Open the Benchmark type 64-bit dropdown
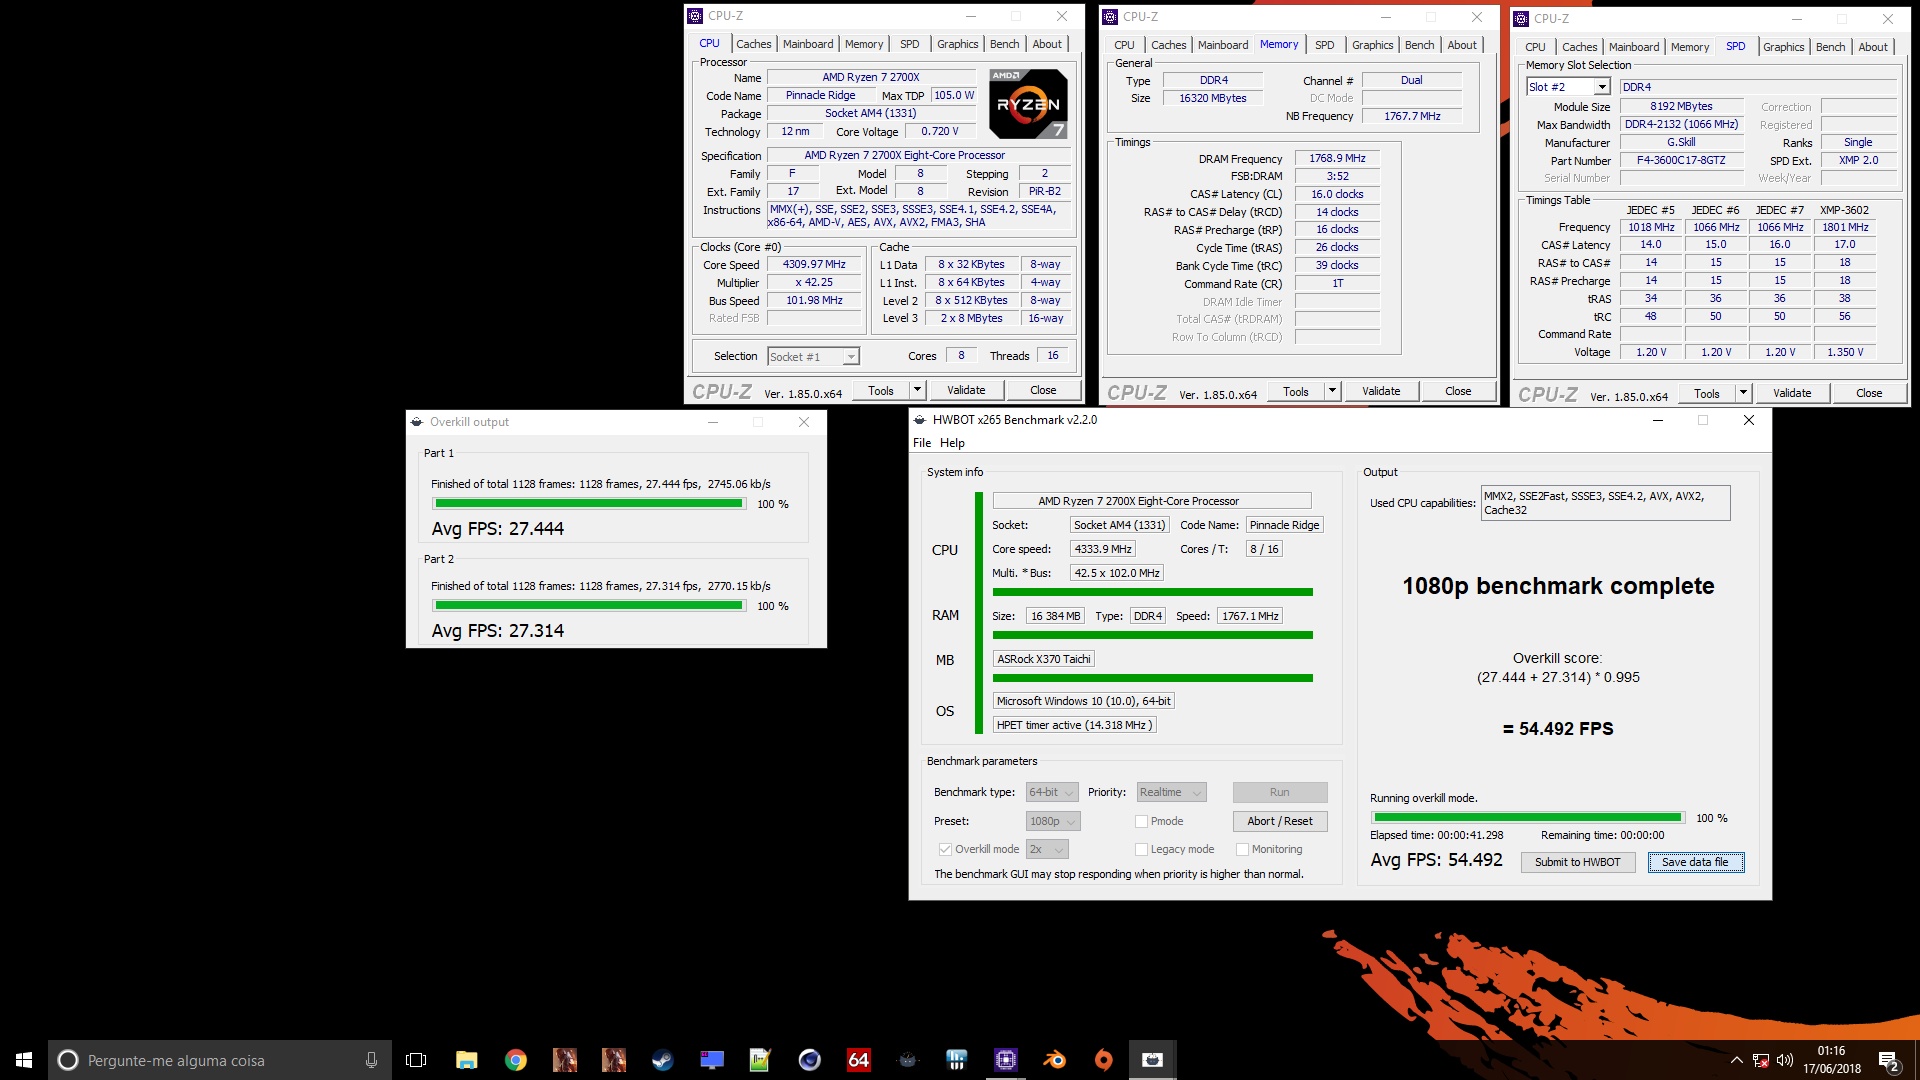Screen dimensions: 1920x1080 tap(1052, 792)
